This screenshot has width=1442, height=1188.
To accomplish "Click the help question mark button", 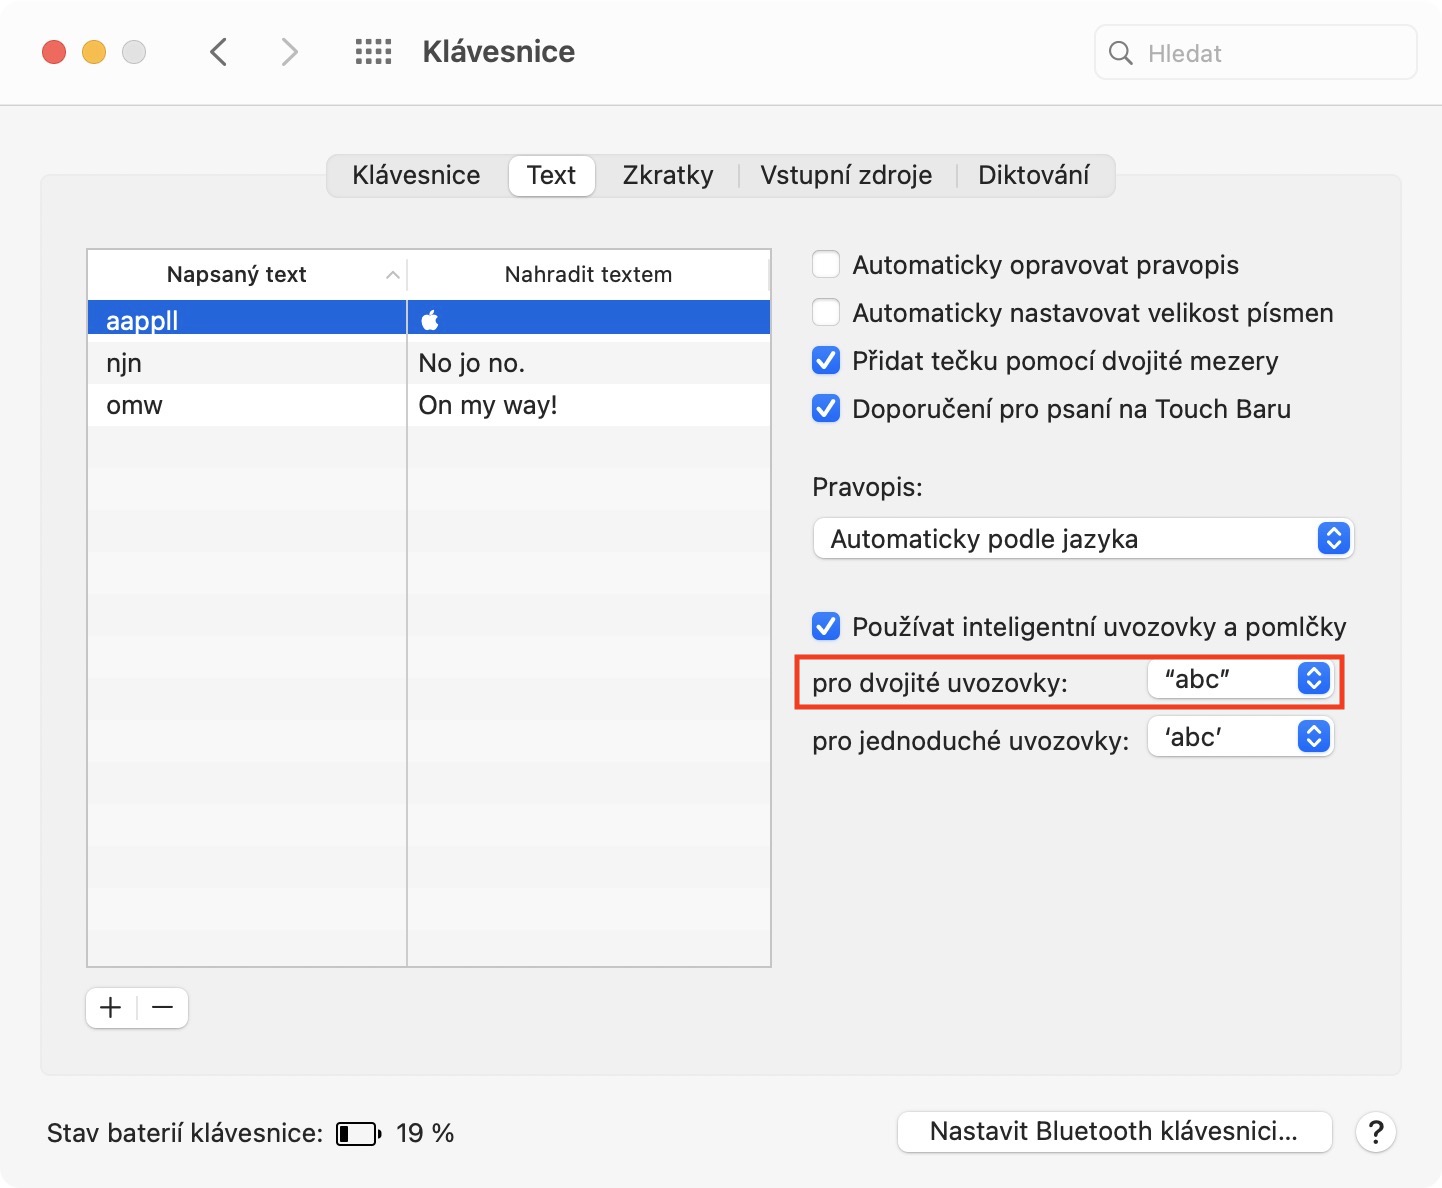I will [x=1375, y=1132].
